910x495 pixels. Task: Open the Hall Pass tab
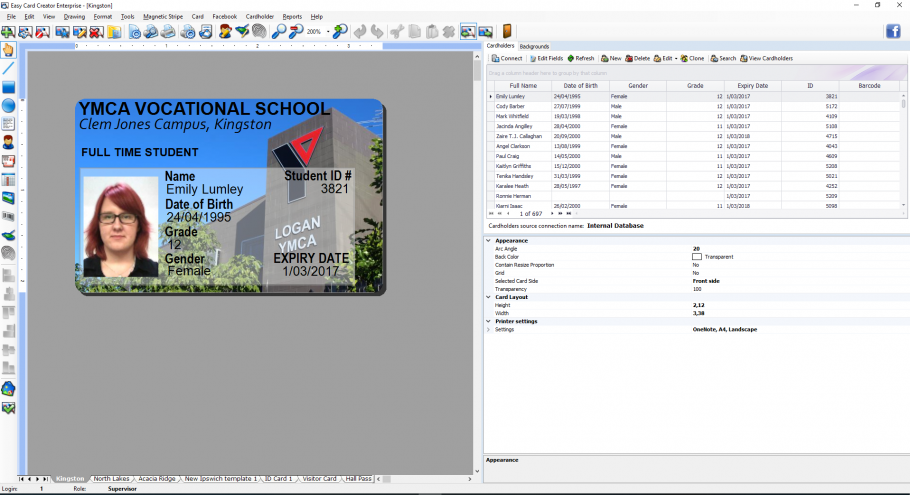point(358,479)
